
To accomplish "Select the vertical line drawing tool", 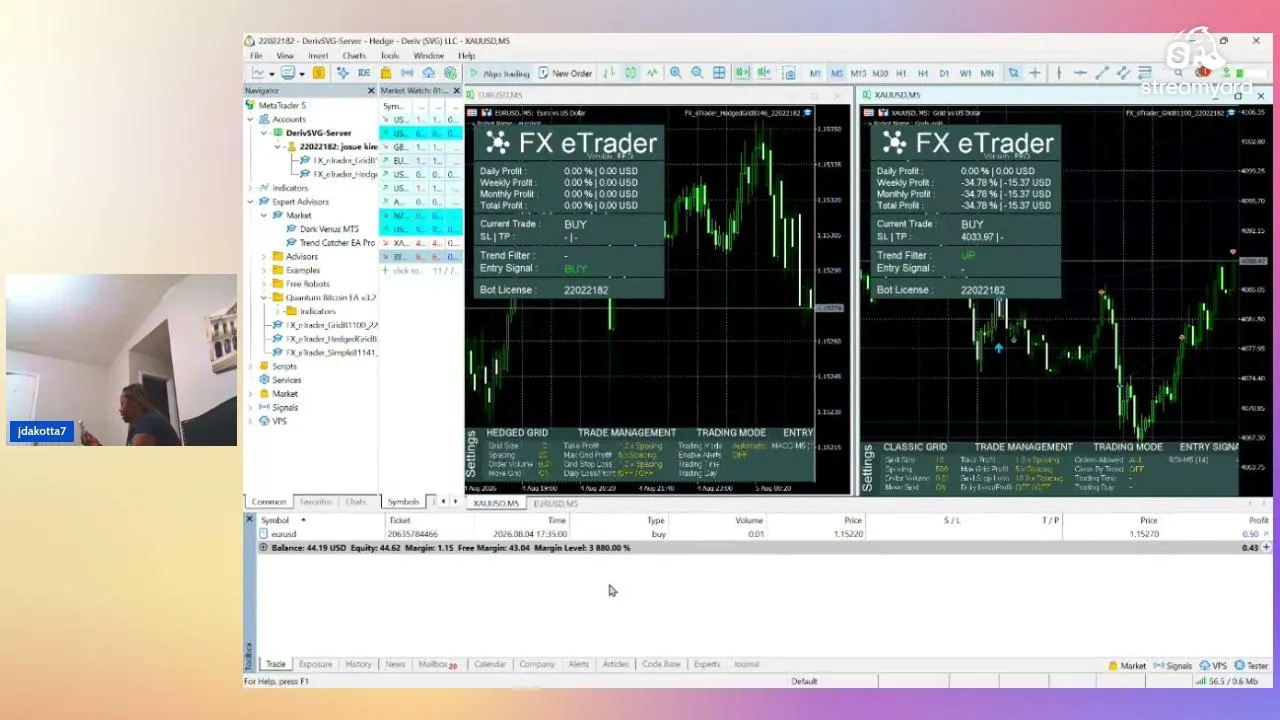I will tap(1058, 73).
